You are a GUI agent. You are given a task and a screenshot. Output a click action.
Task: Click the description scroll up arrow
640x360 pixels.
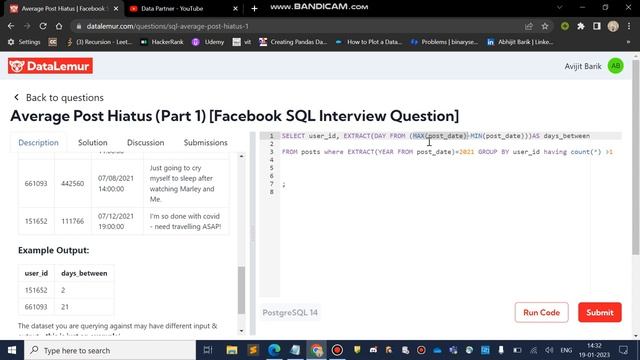[x=241, y=156]
